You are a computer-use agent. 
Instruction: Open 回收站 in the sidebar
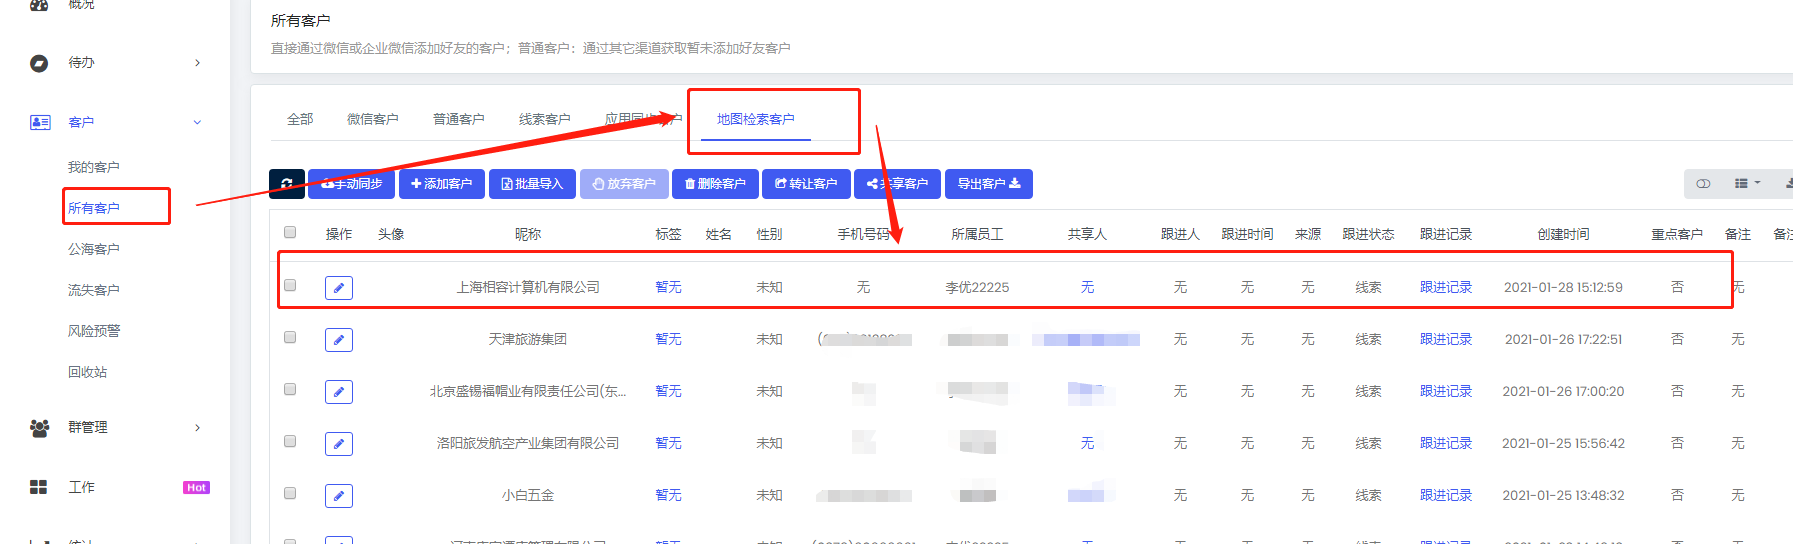point(88,372)
